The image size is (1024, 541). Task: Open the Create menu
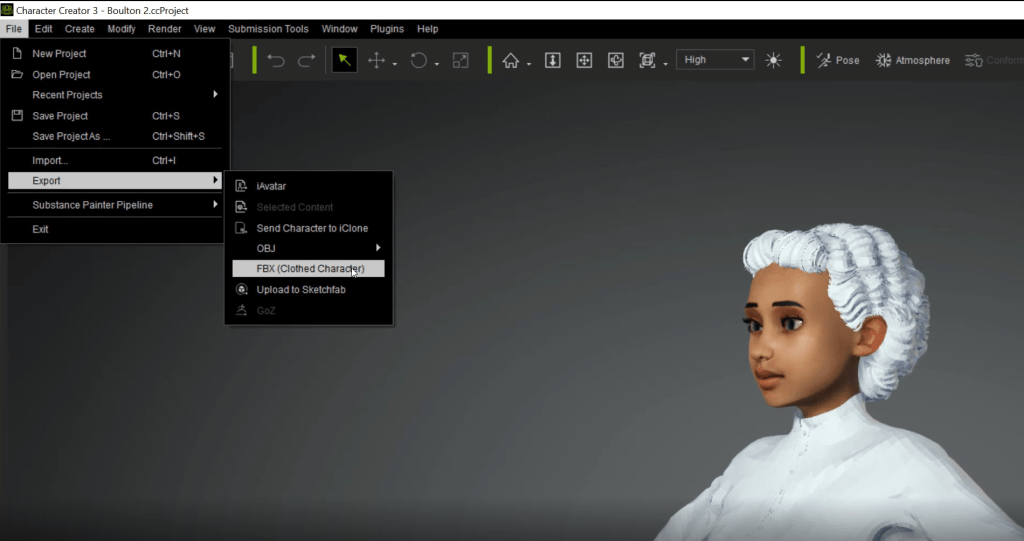[x=80, y=29]
